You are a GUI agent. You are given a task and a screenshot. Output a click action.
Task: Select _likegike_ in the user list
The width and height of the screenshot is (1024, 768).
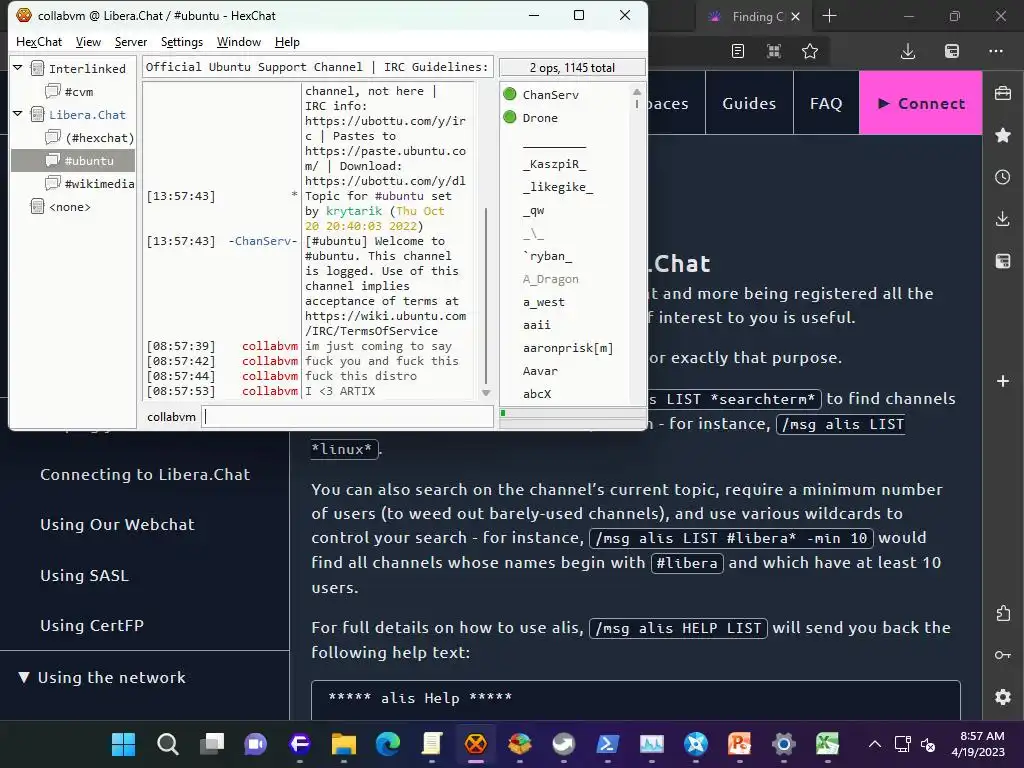tap(558, 187)
